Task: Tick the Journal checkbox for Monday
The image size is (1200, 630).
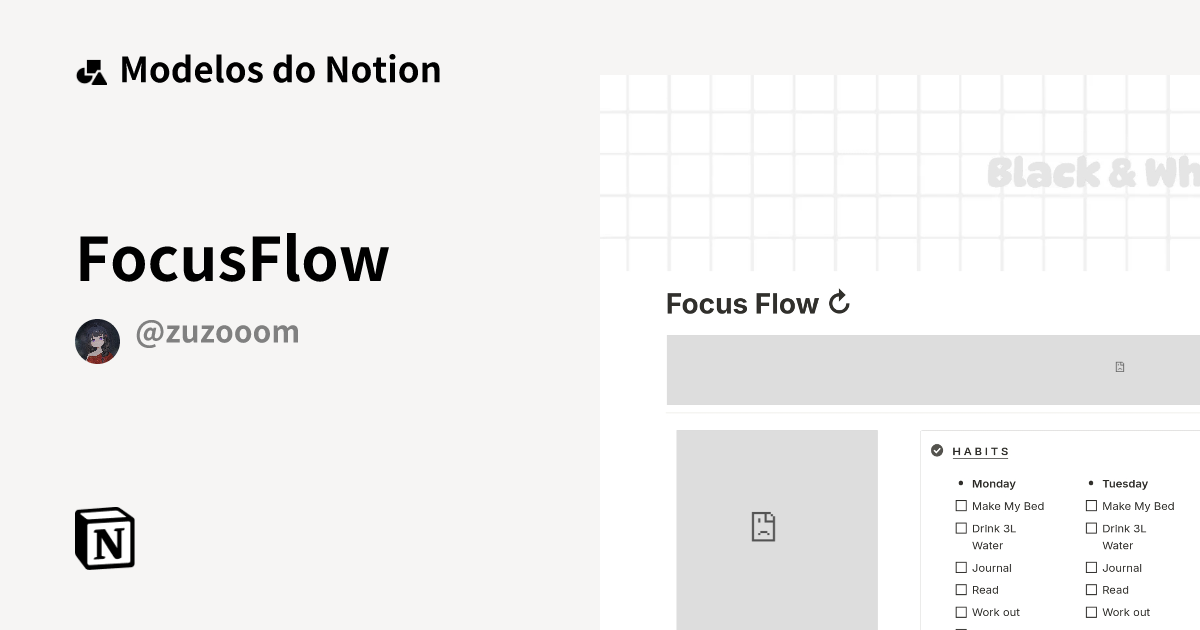Action: click(x=961, y=567)
